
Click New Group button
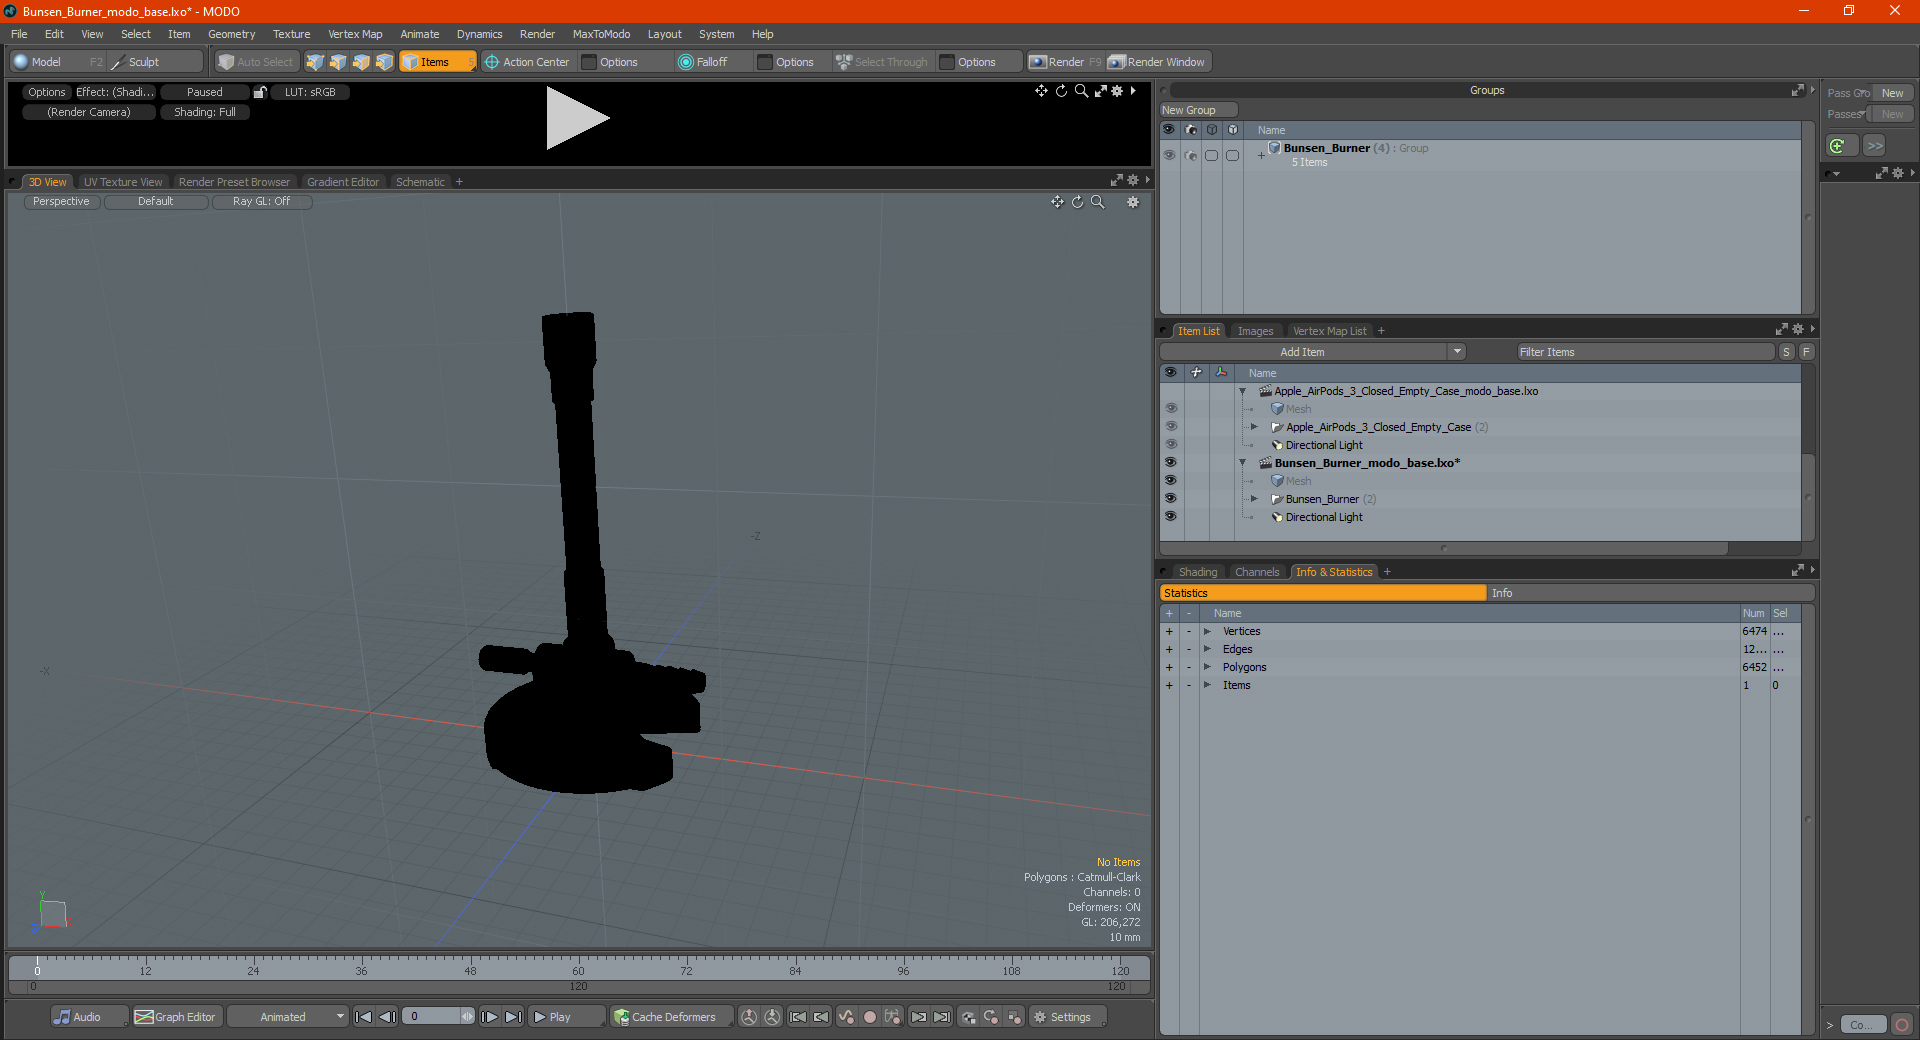1198,110
